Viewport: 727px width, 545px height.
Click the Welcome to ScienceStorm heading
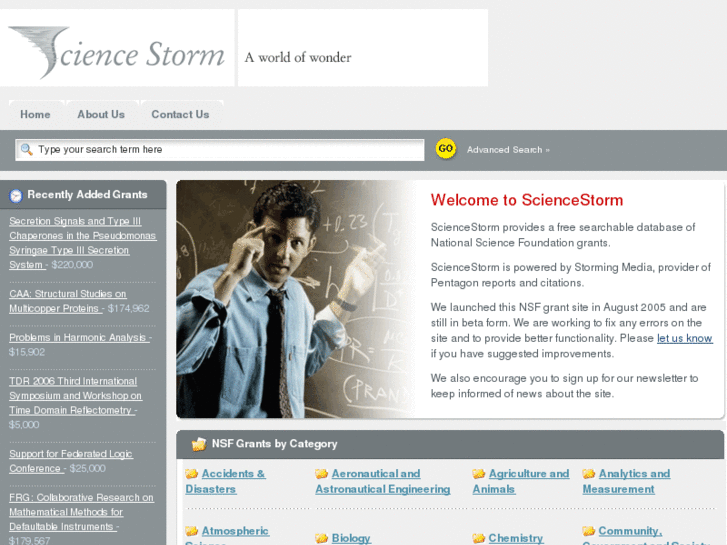pyautogui.click(x=527, y=200)
